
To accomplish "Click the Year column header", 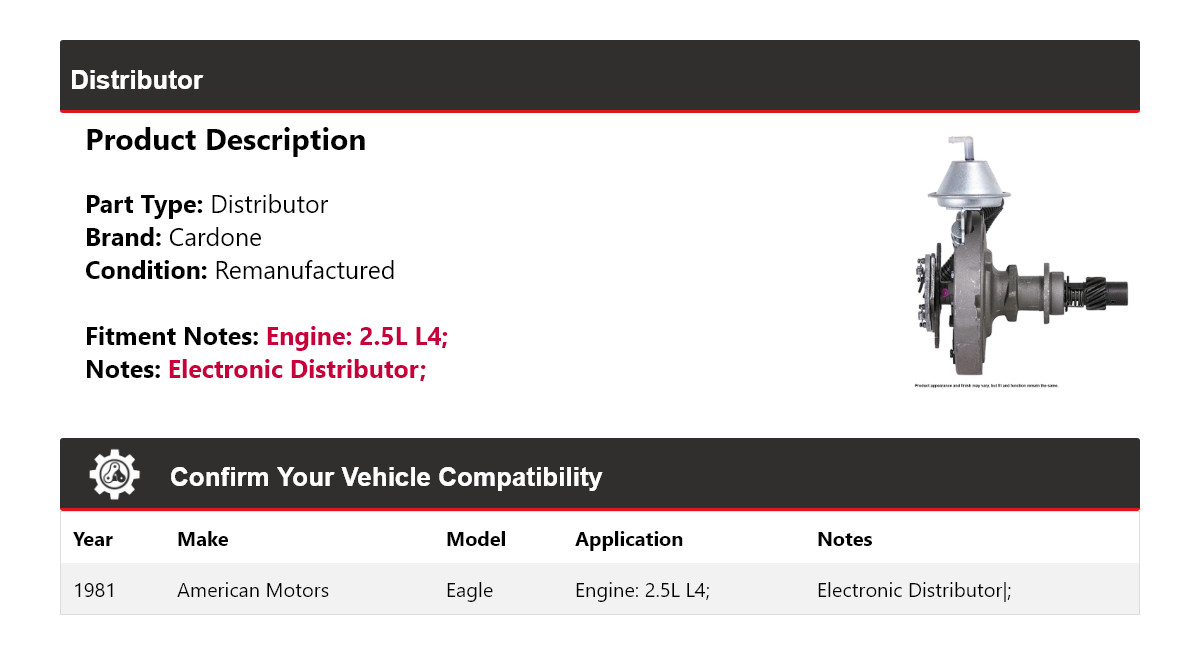I will 93,540.
